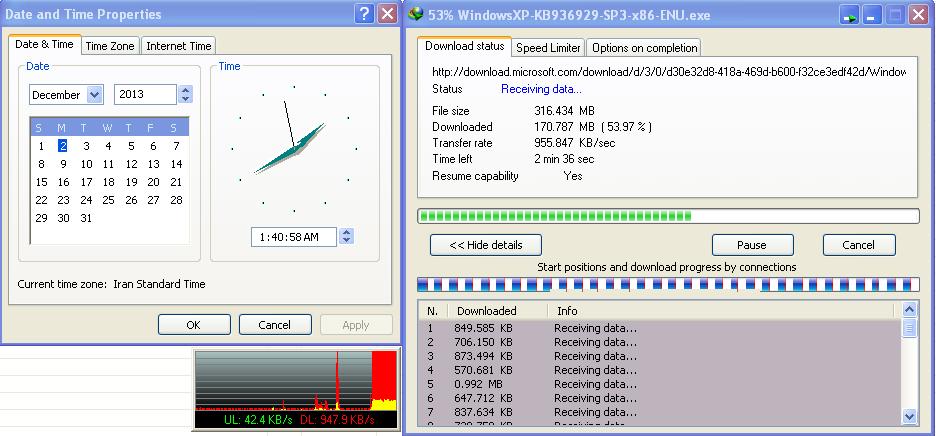This screenshot has height=436, width=936.
Task: Expand the December month dropdown
Action: pos(95,94)
